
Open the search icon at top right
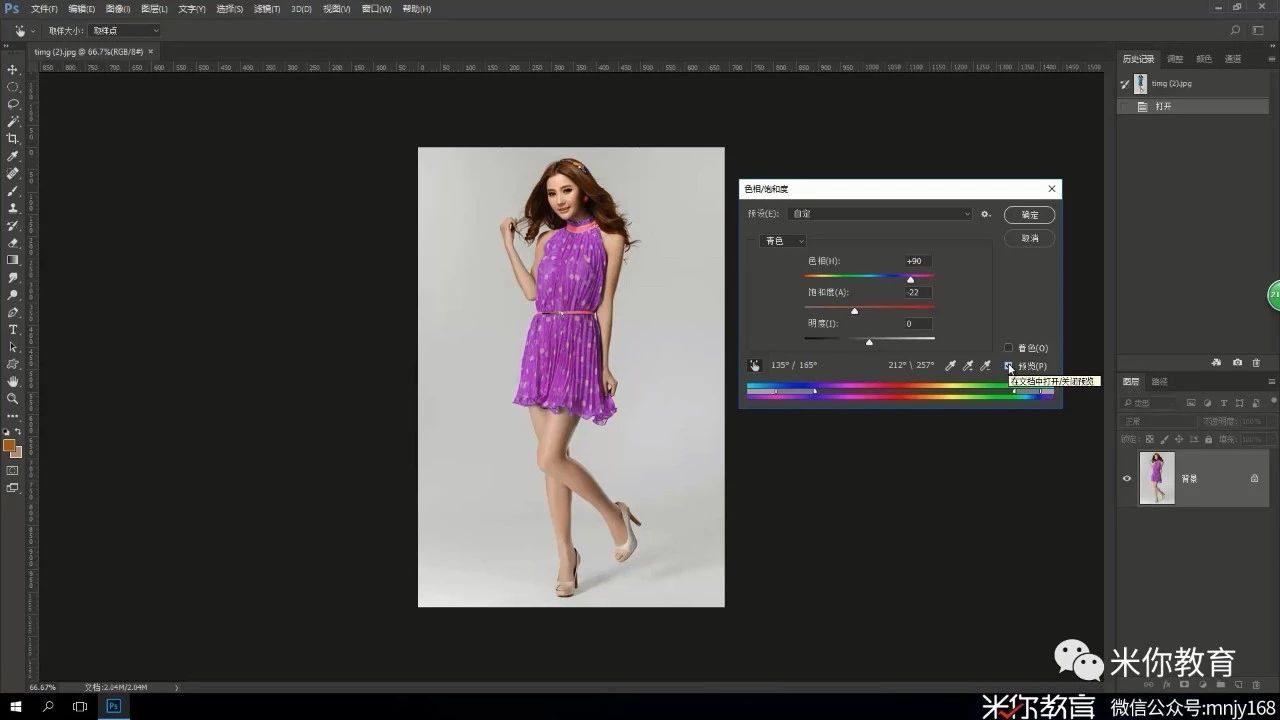coord(1236,30)
